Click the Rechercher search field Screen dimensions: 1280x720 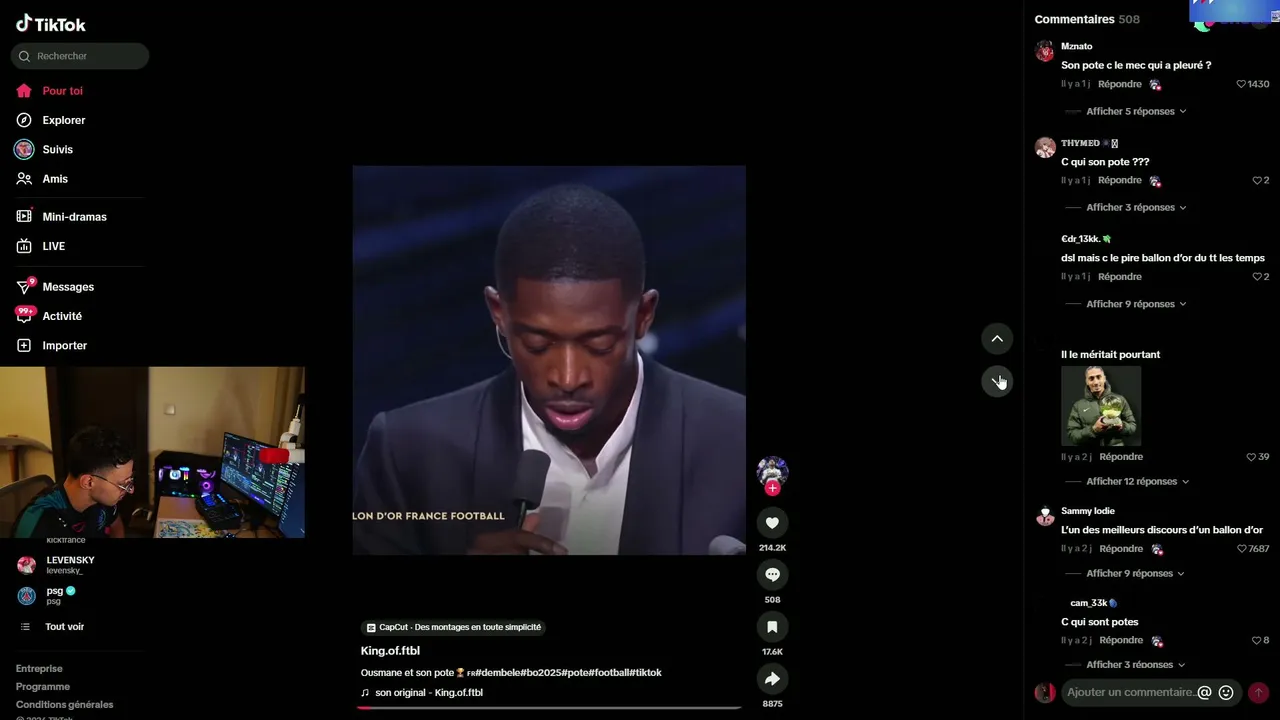pyautogui.click(x=80, y=56)
